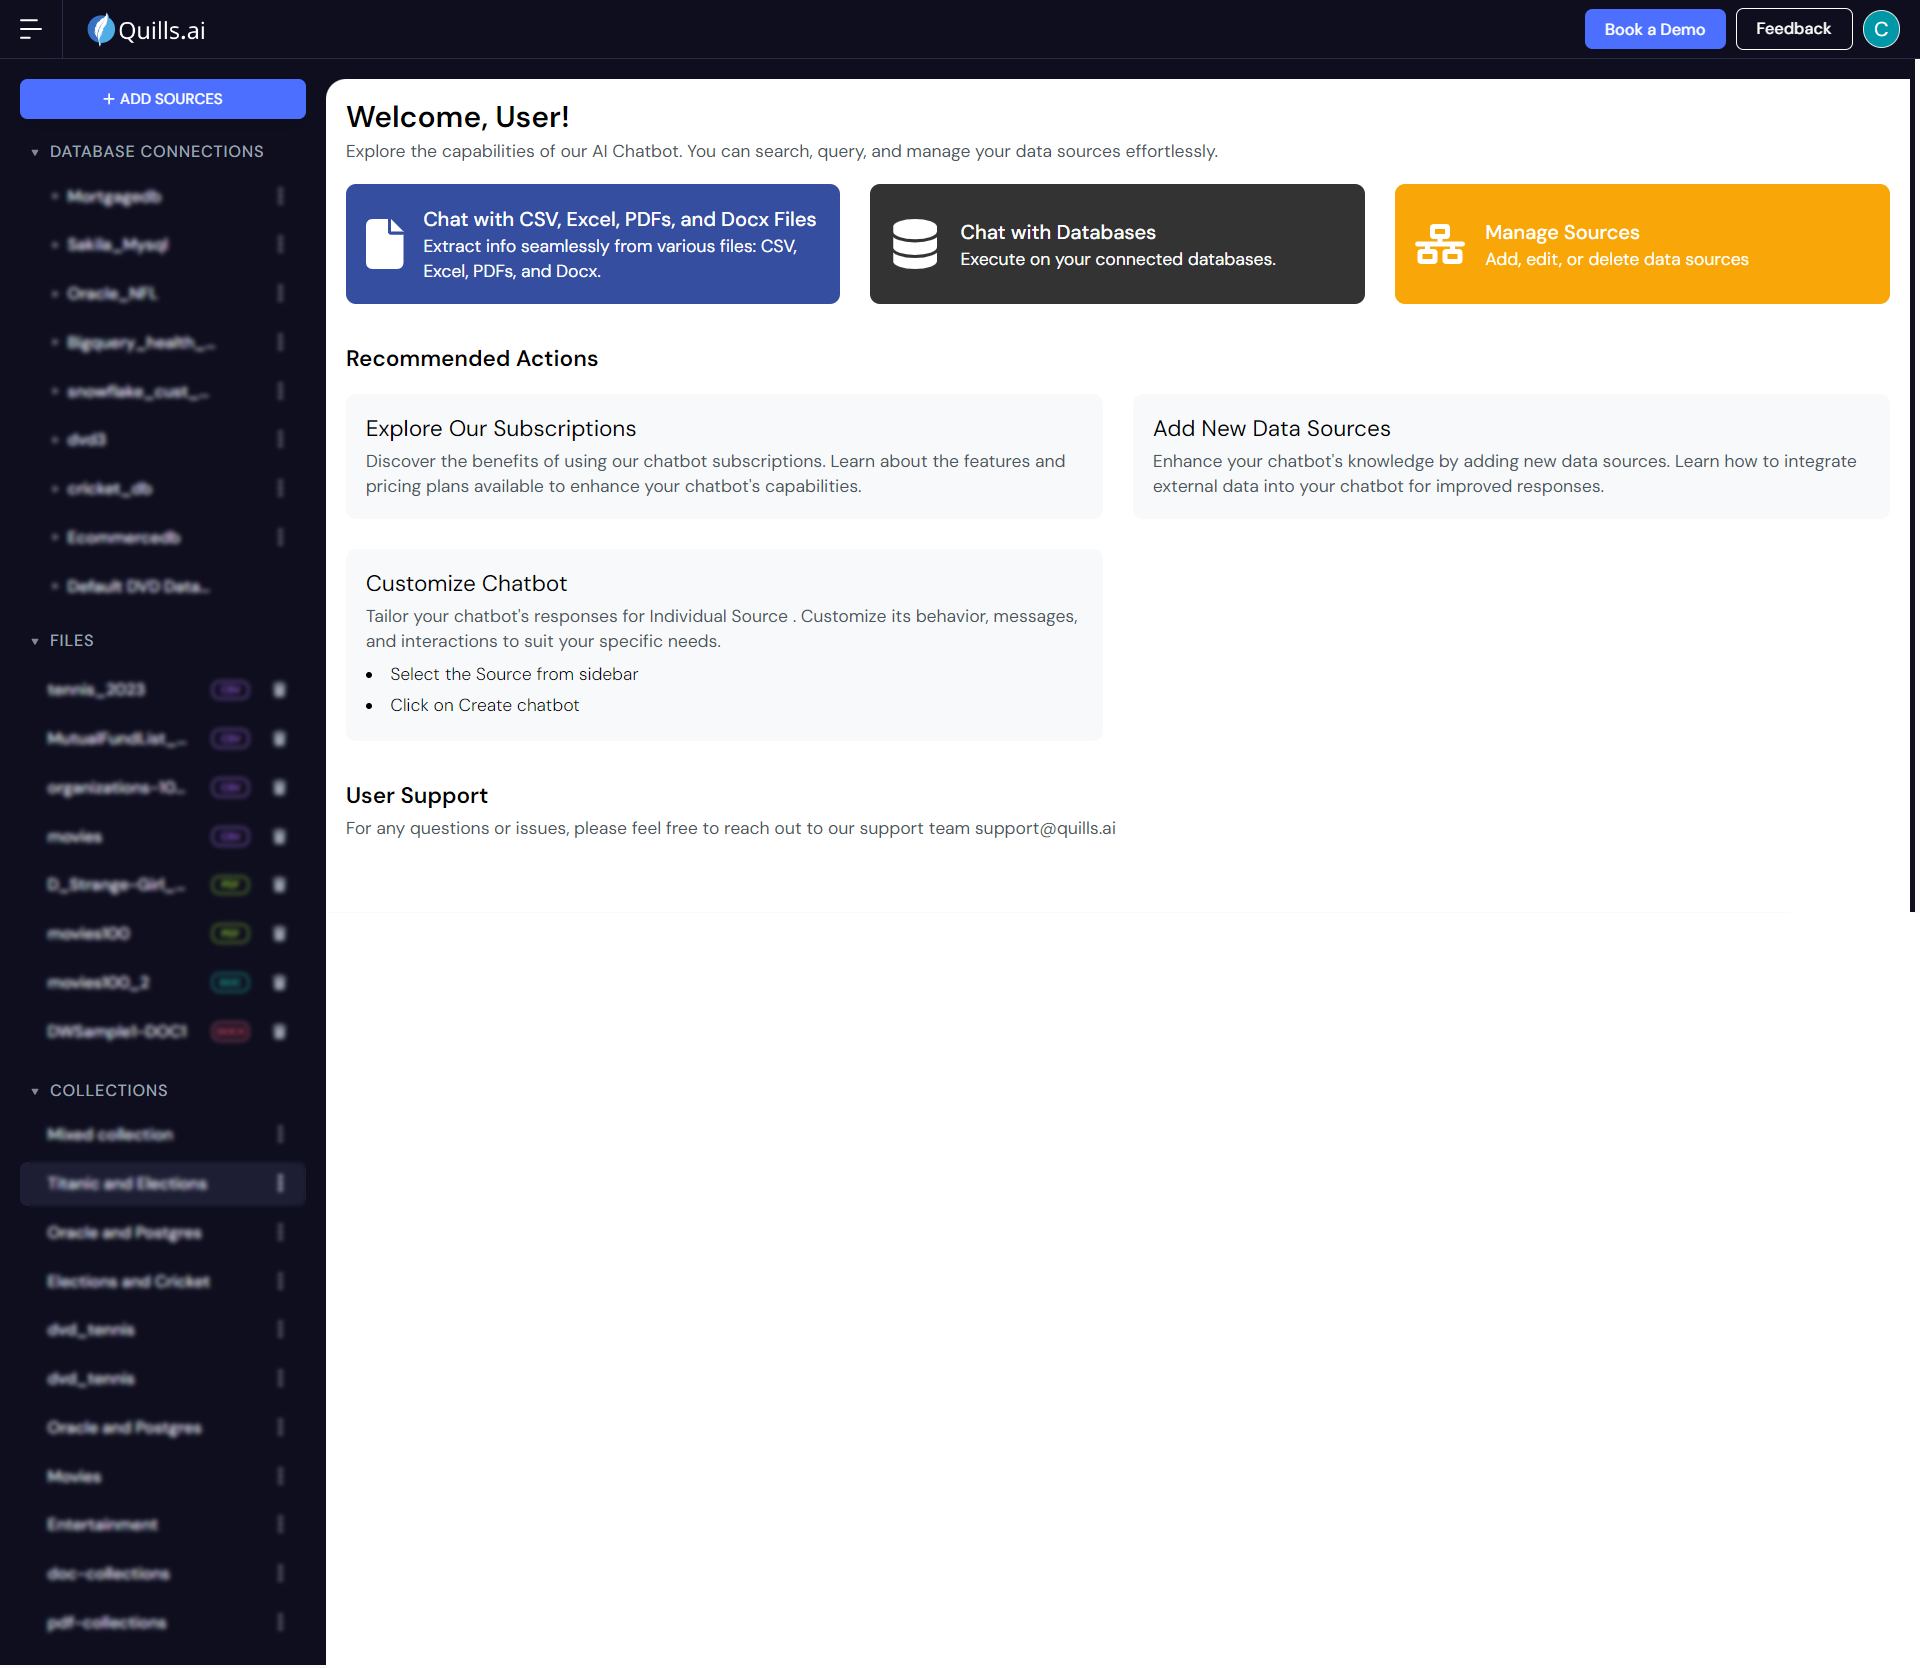Open the three-dot menu for Oracle_NFL
The width and height of the screenshot is (1920, 1668).
tap(280, 293)
